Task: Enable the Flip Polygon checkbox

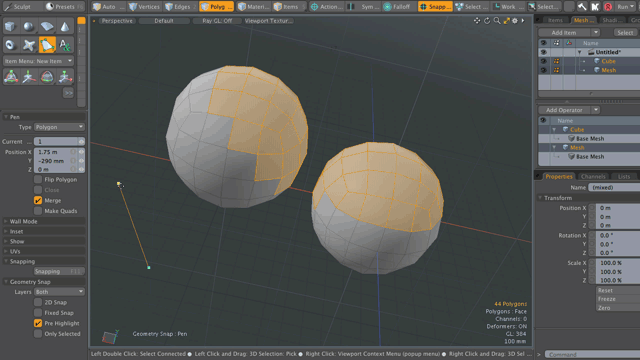Action: click(38, 180)
